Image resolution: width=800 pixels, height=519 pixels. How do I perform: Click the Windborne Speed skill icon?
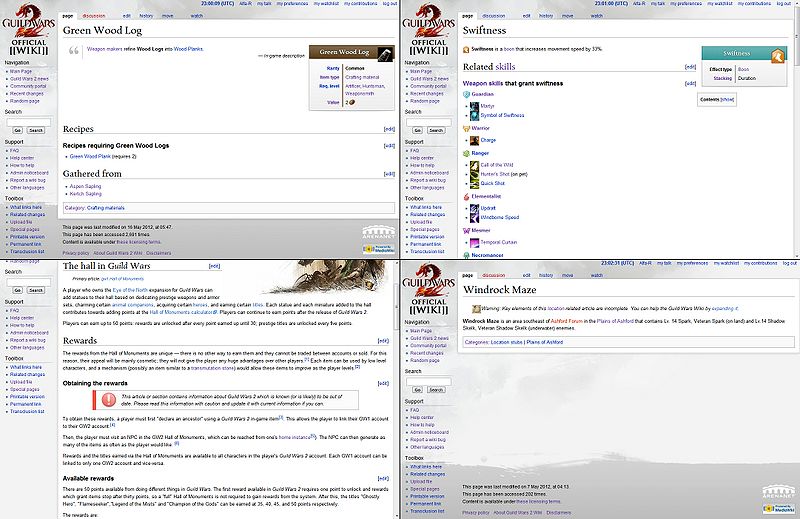(x=474, y=217)
